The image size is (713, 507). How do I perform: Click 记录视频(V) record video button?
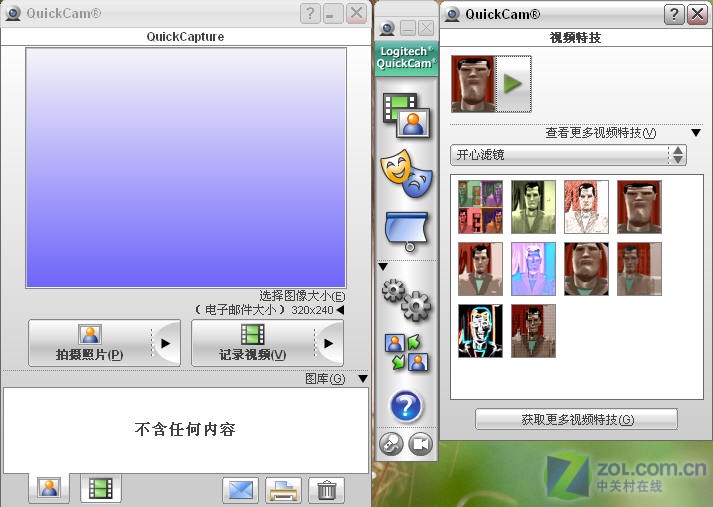click(x=252, y=343)
